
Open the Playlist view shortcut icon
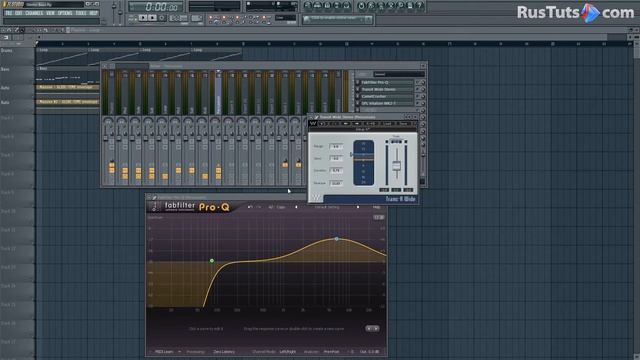click(308, 5)
